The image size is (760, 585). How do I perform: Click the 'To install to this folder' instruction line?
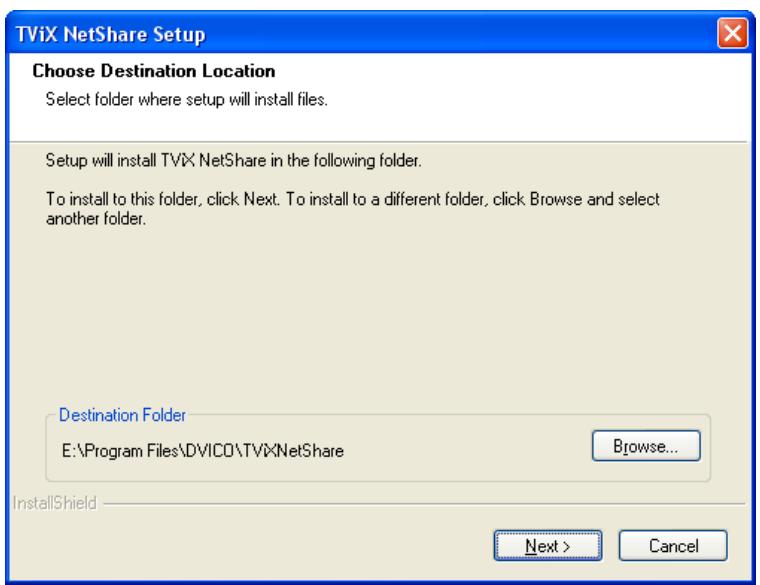[x=352, y=199]
